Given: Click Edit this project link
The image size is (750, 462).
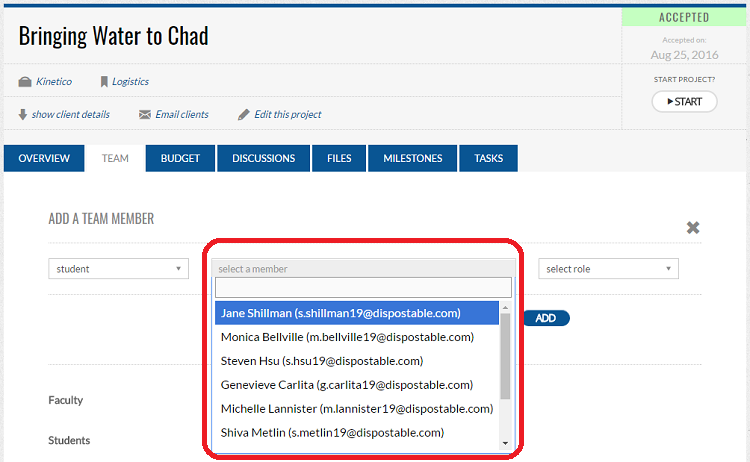Looking at the screenshot, I should [x=287, y=114].
